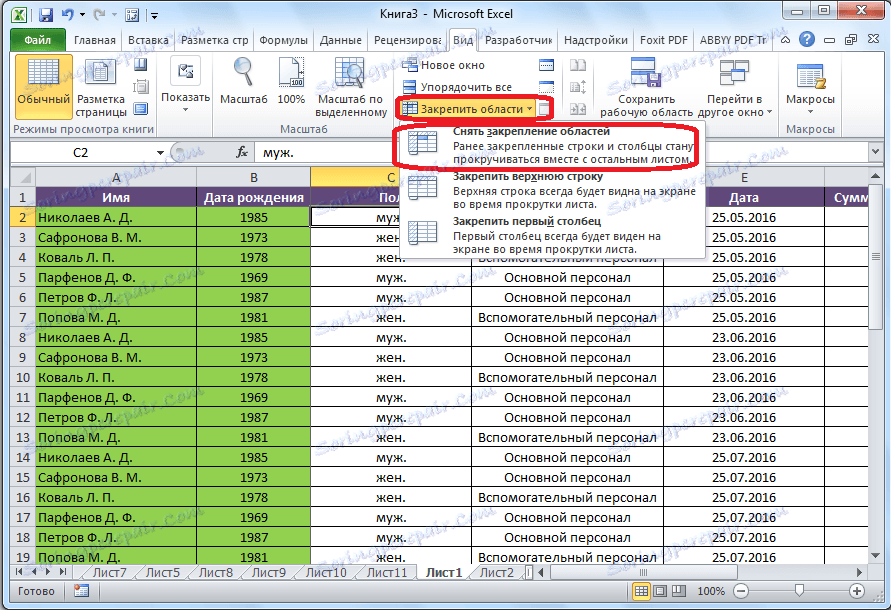Open the Закрепить области dropdown

[468, 107]
